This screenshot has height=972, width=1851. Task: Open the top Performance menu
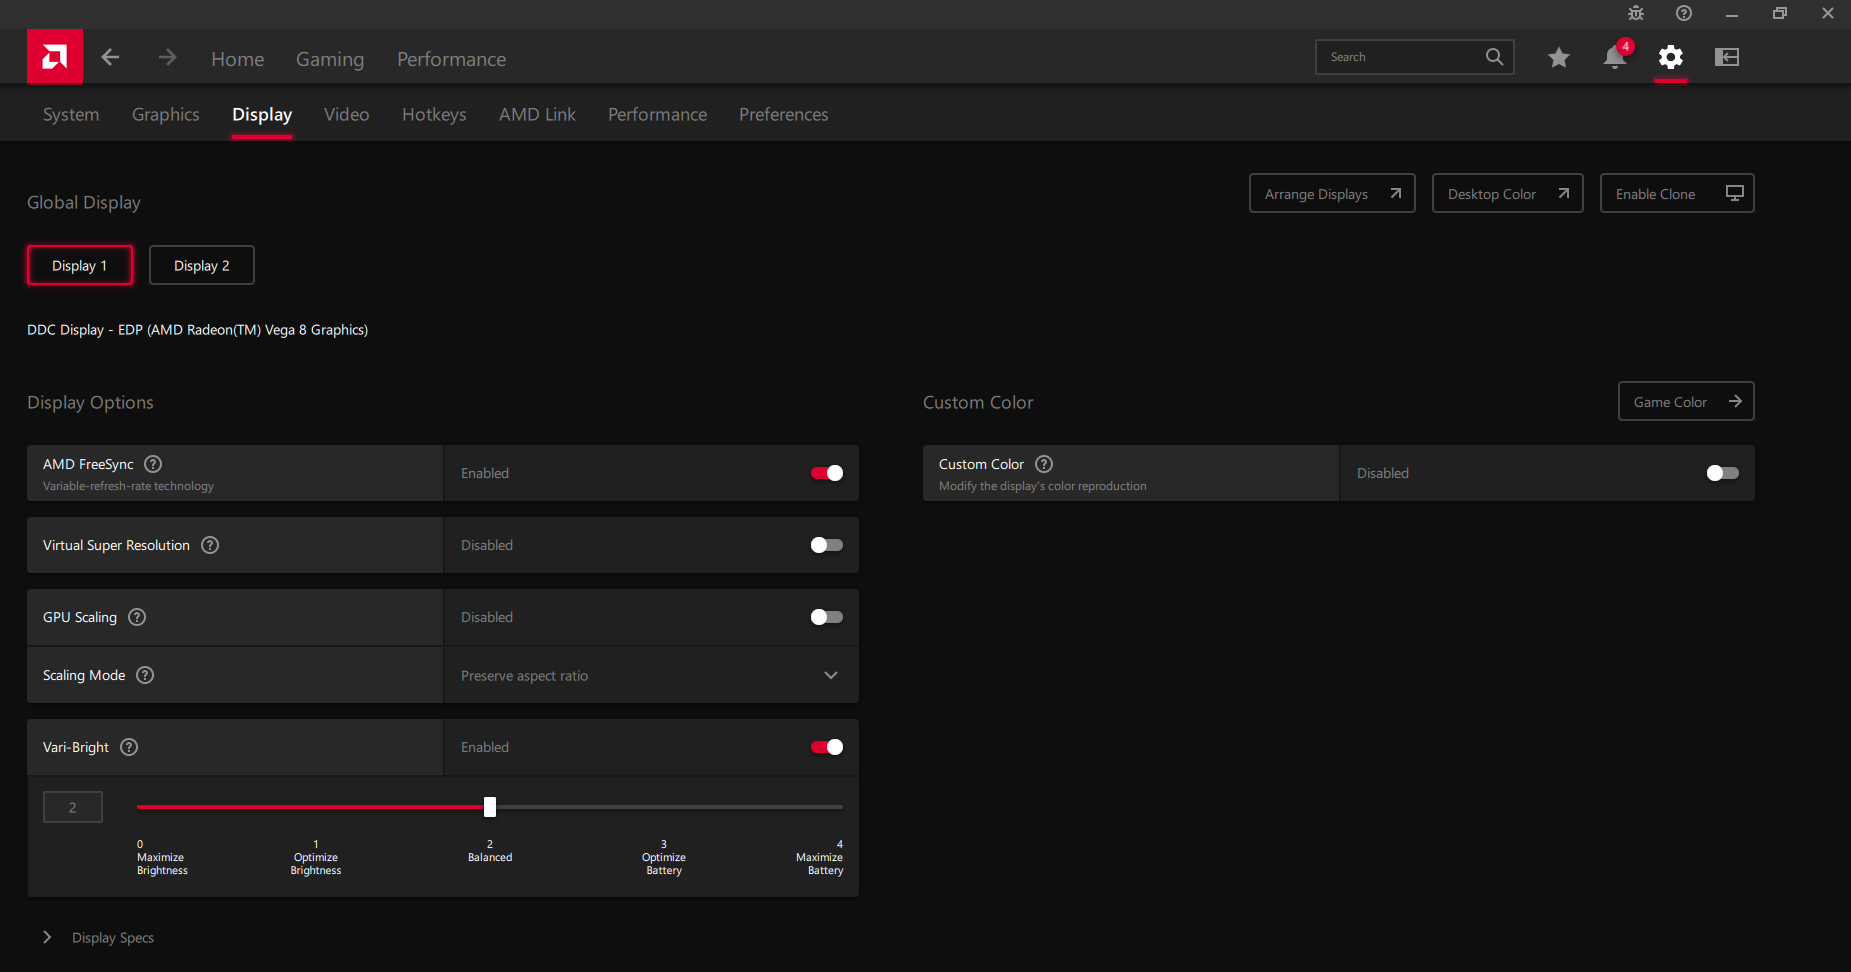(x=451, y=59)
